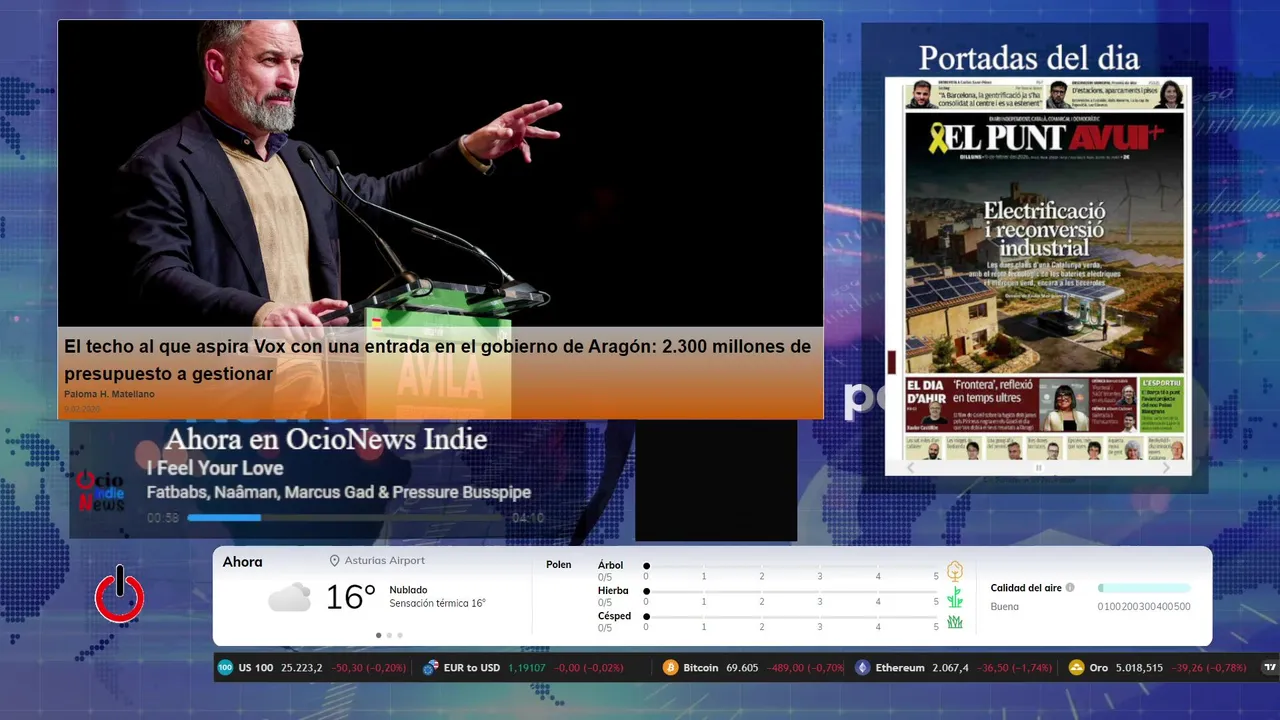The image size is (1280, 720).
Task: Click the Ethereum price 2.067,4
Action: pyautogui.click(x=950, y=667)
